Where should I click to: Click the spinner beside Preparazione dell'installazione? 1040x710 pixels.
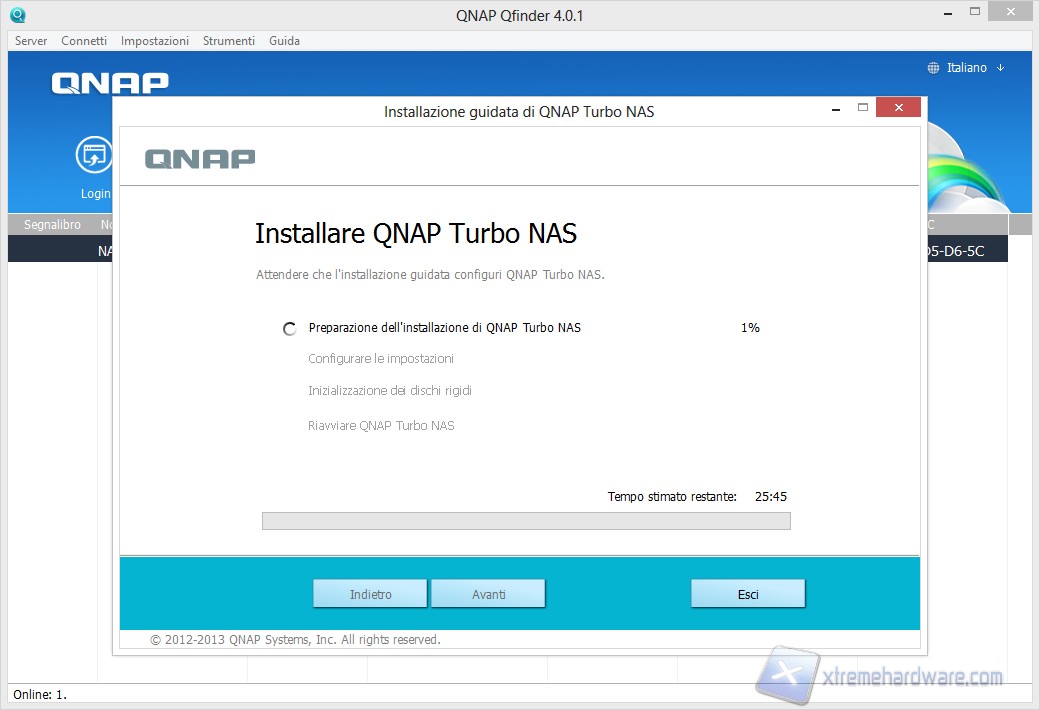(x=290, y=328)
